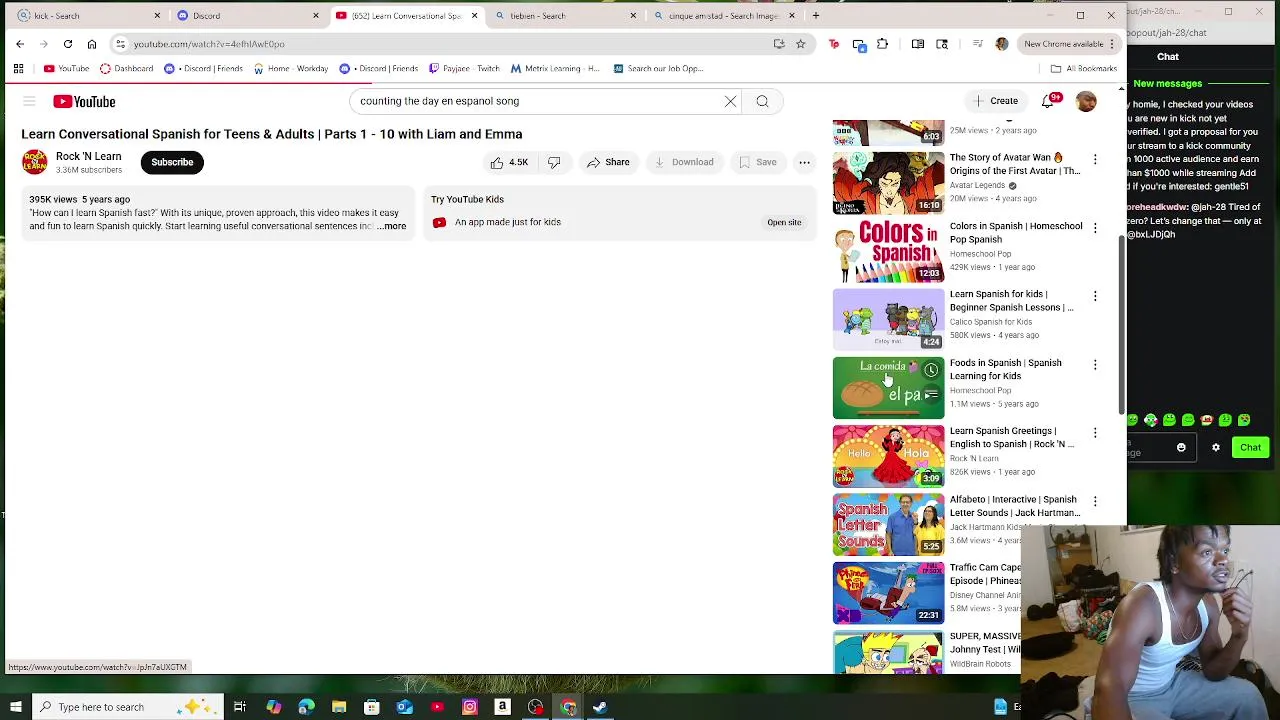This screenshot has height=720, width=1280.
Task: Open Amazon app from the taskbar
Action: click(x=503, y=707)
